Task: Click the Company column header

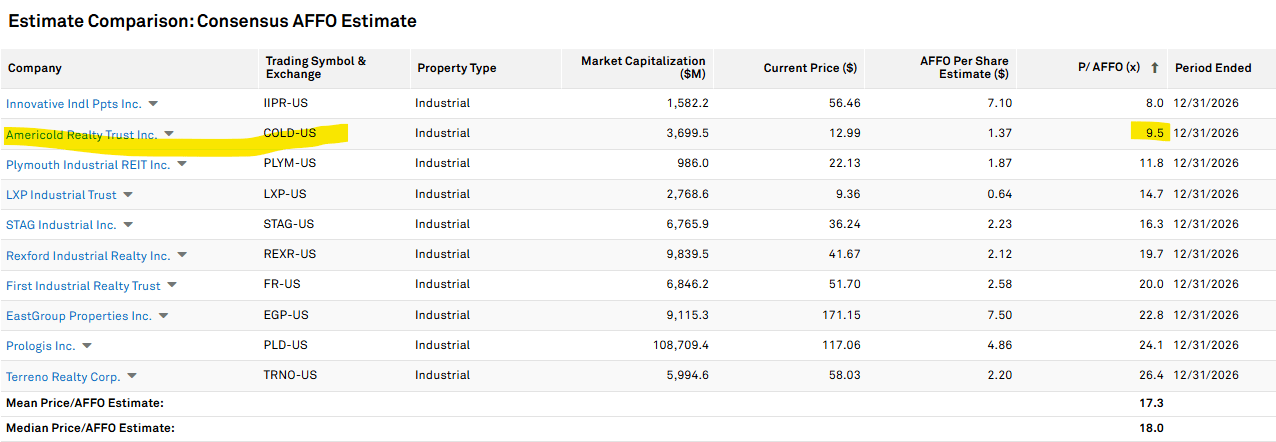Action: click(35, 68)
